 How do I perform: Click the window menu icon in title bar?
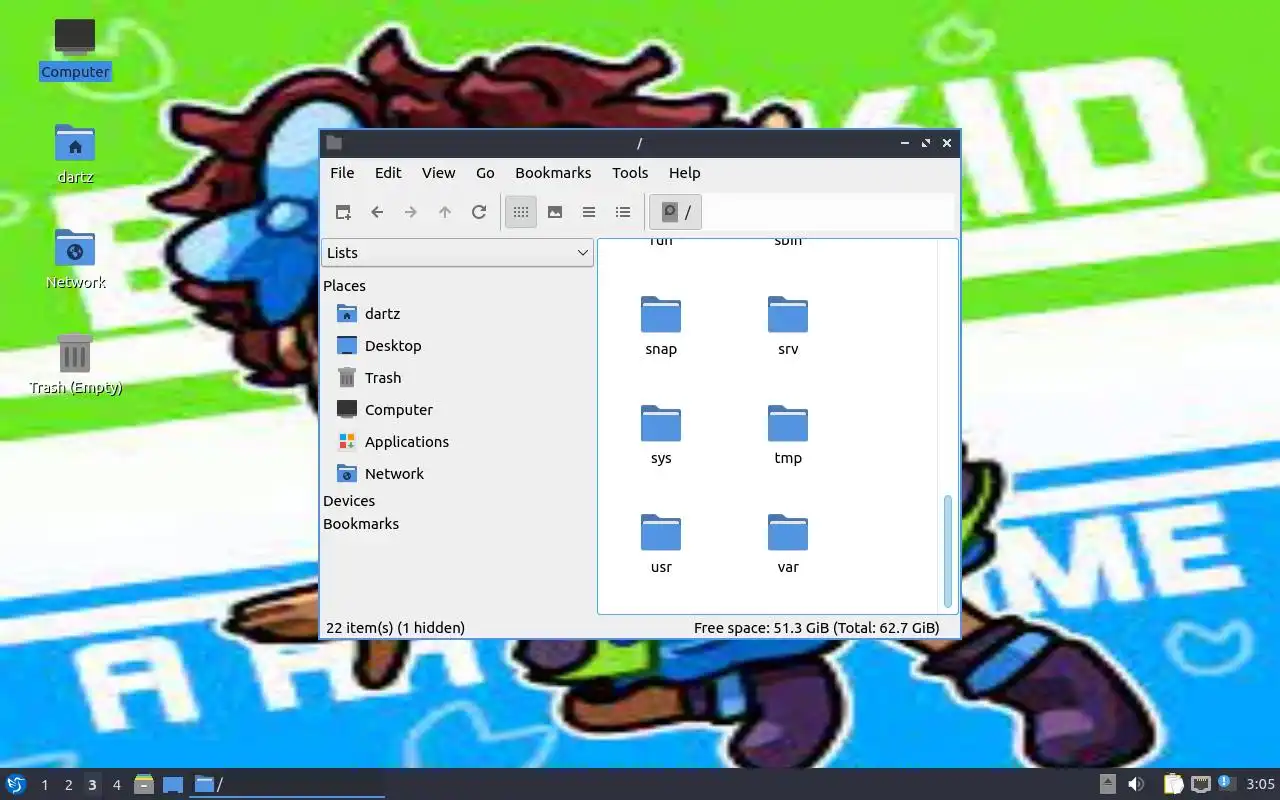click(334, 143)
